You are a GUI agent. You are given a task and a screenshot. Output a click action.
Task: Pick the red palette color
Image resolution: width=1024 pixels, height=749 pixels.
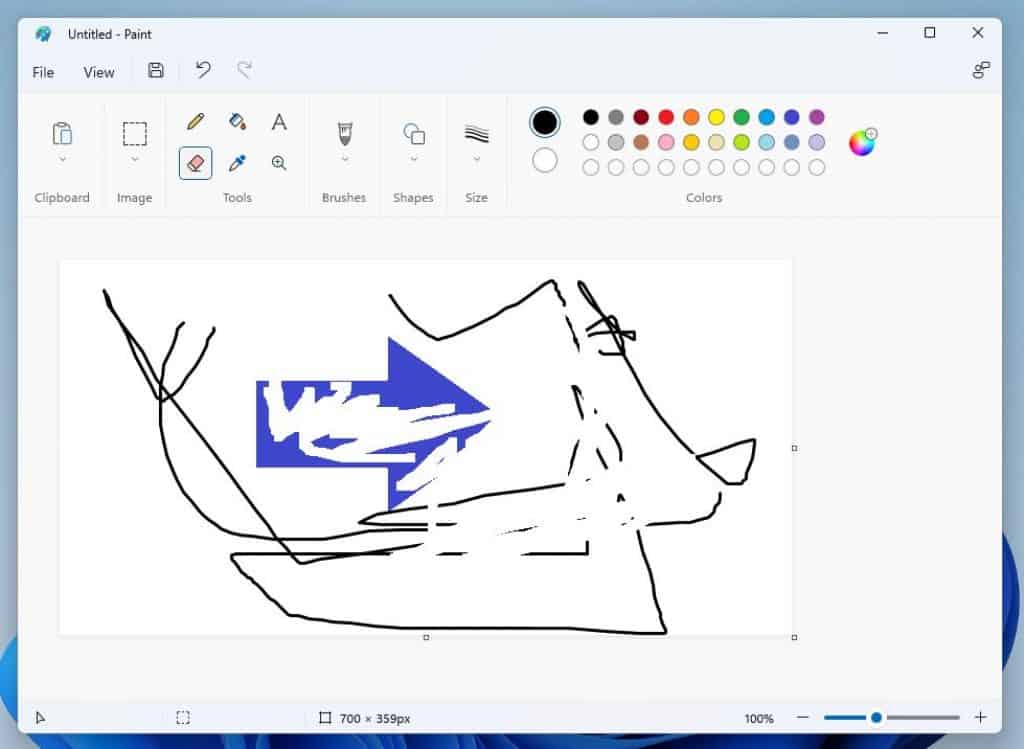[x=666, y=117]
